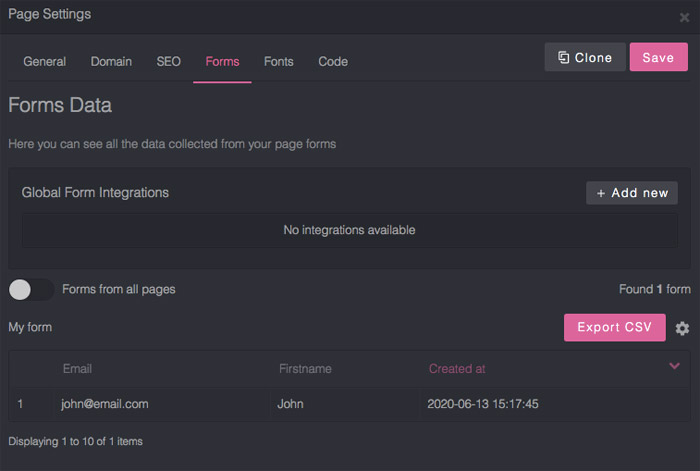Click the sort chevron in table header
This screenshot has height=471, width=700.
pyautogui.click(x=674, y=366)
